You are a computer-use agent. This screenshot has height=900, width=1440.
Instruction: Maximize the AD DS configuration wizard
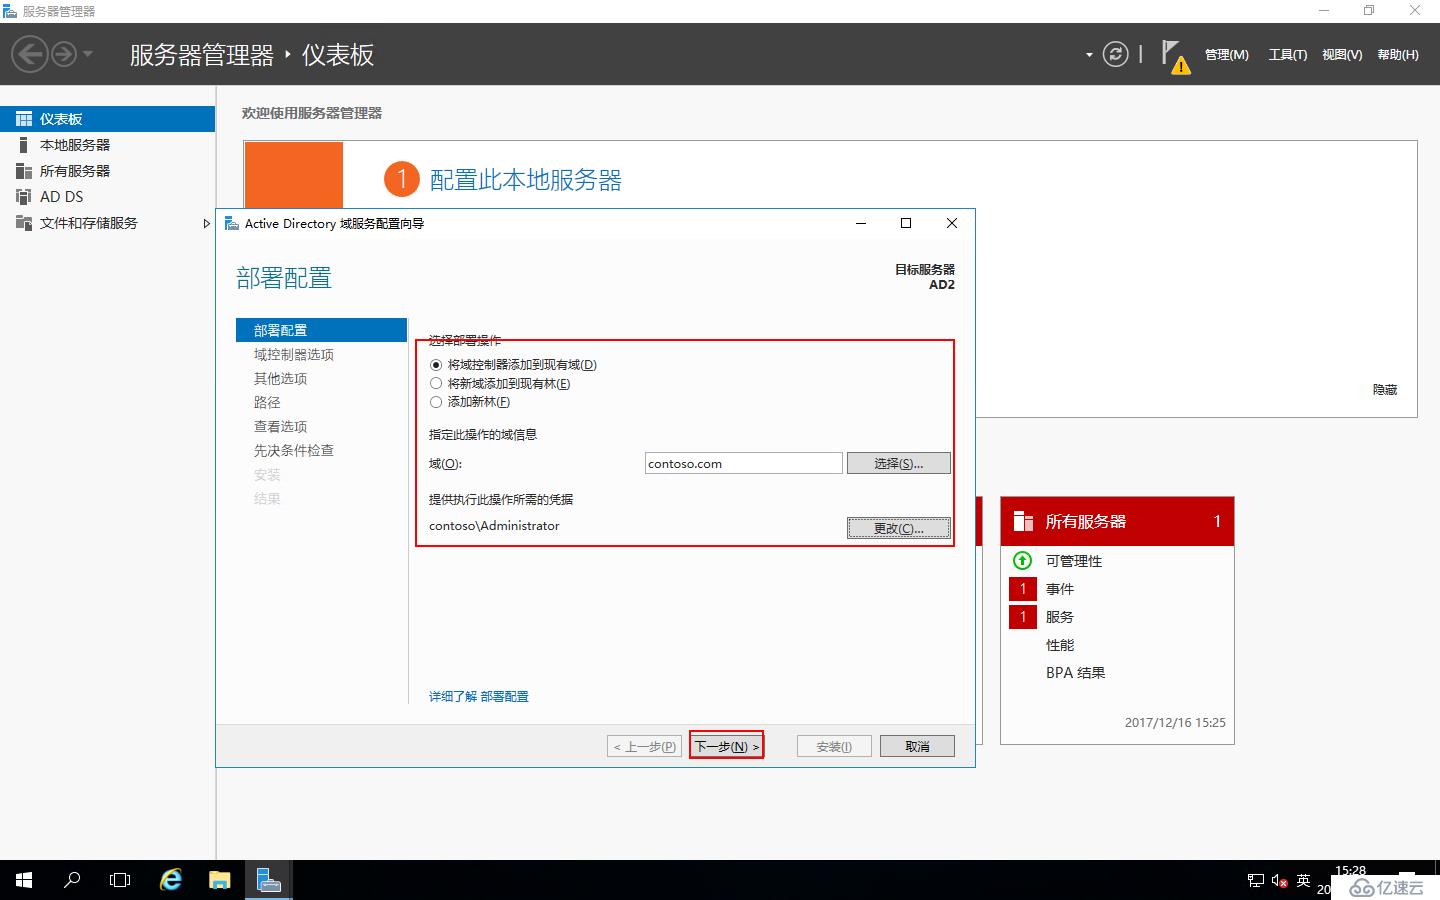(906, 223)
